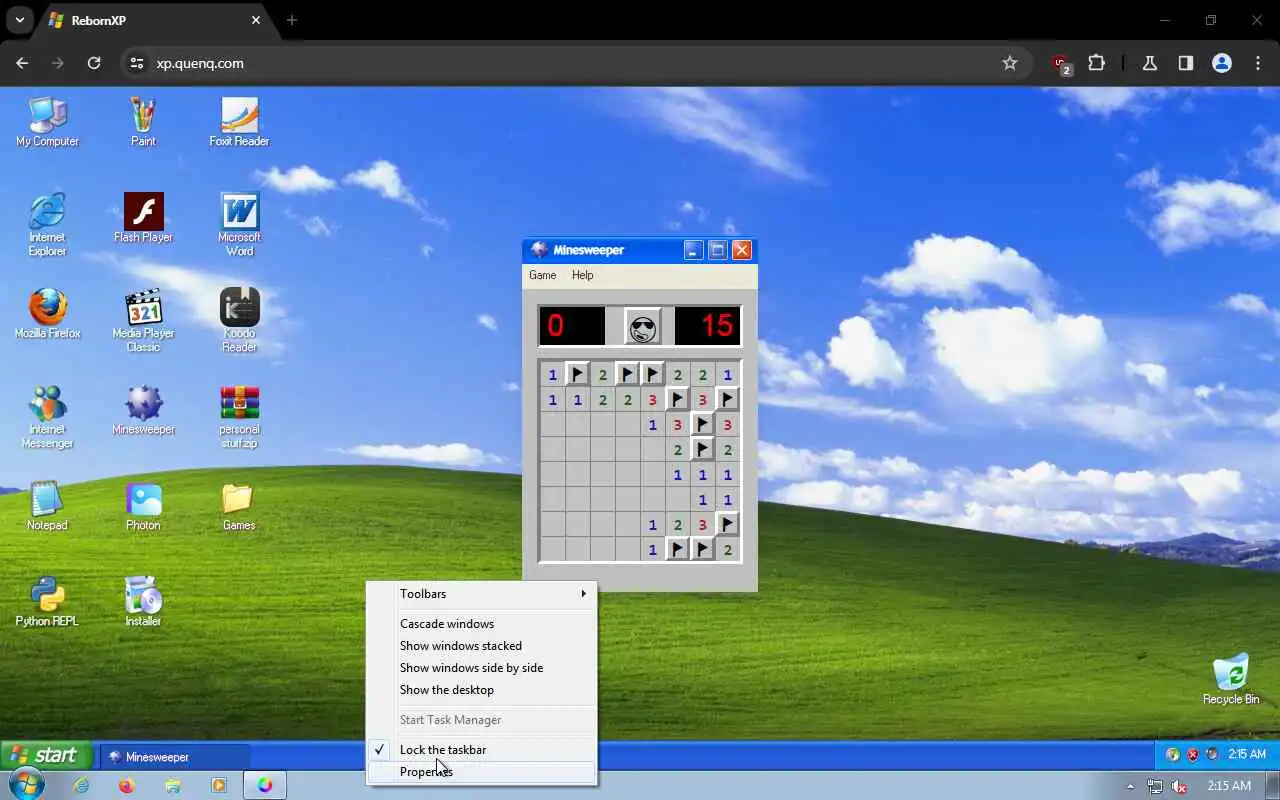The height and width of the screenshot is (800, 1280).
Task: Select Python REPL desktop icon
Action: pyautogui.click(x=47, y=602)
